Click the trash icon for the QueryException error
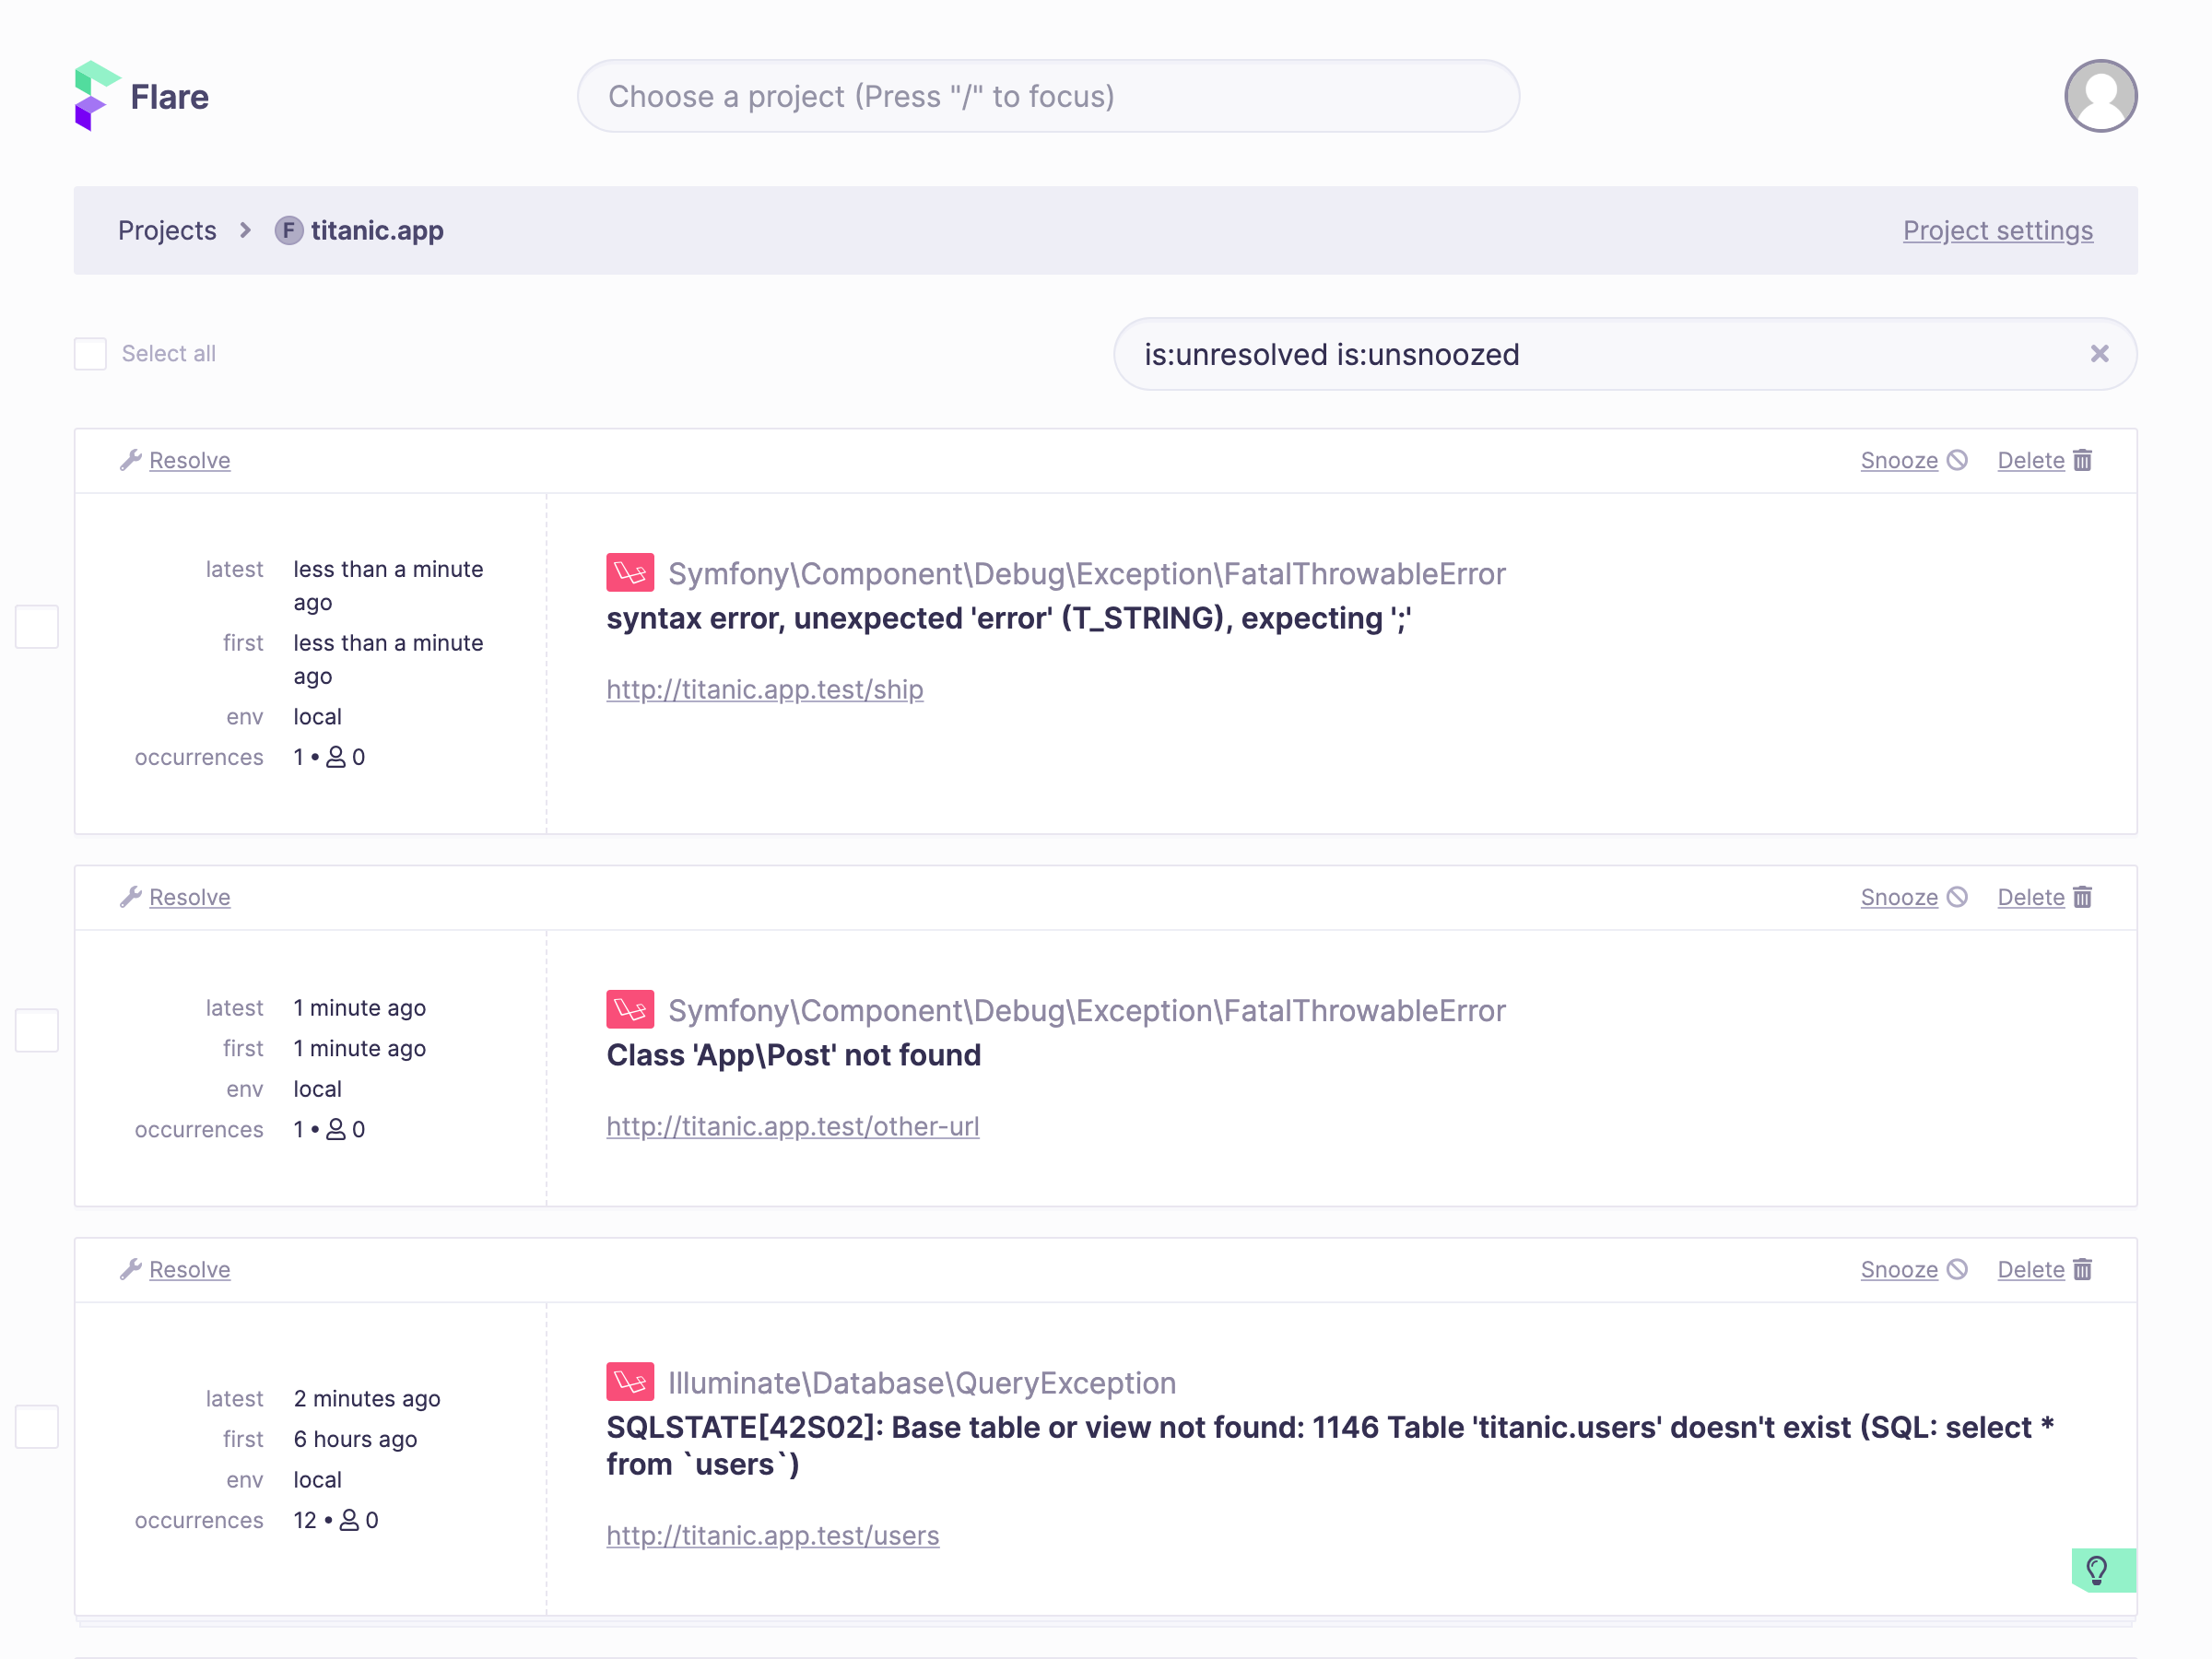The width and height of the screenshot is (2212, 1659). click(x=2082, y=1269)
